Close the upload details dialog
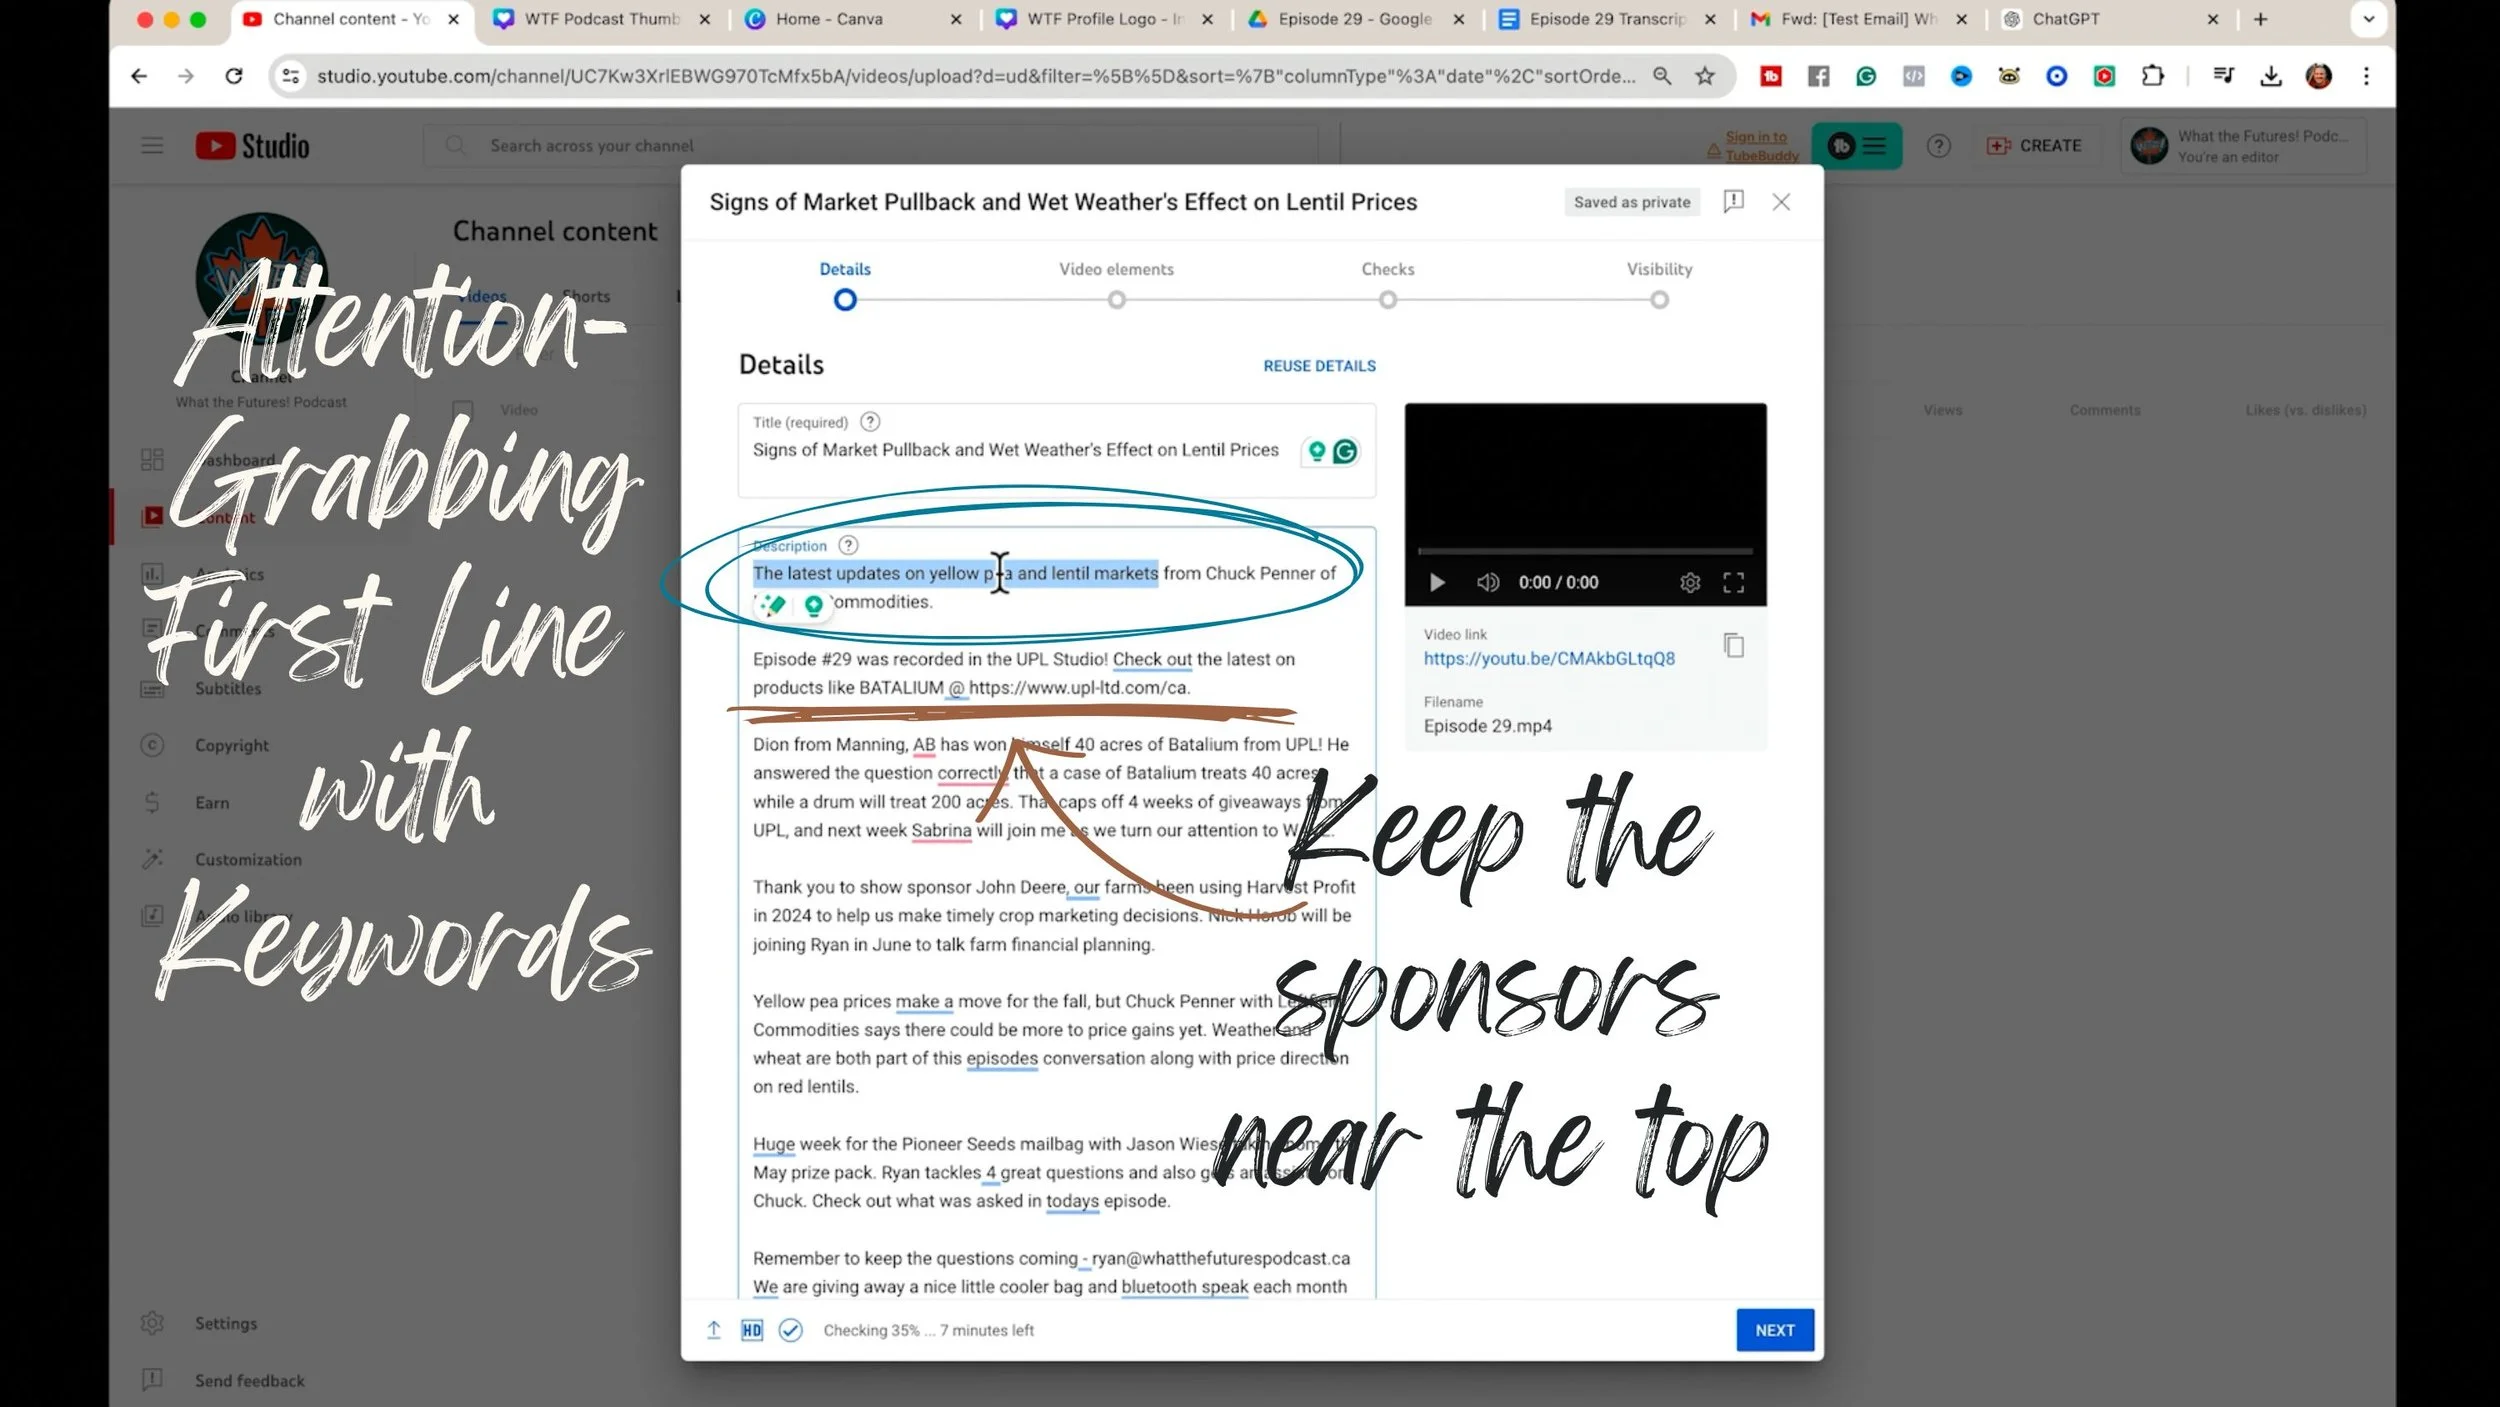This screenshot has width=2500, height=1407. click(1781, 202)
